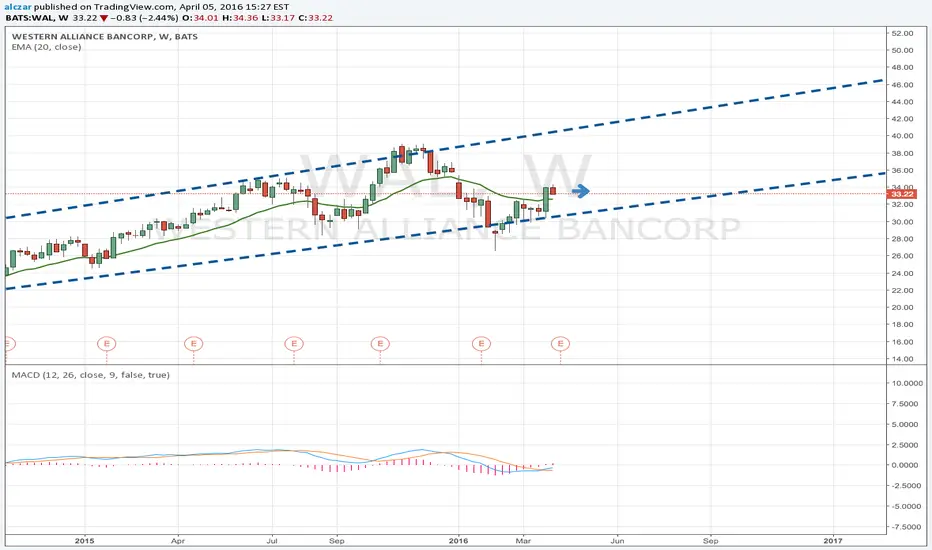Open the earnings marker just after 2016 start
The image size is (932, 550).
coord(481,343)
